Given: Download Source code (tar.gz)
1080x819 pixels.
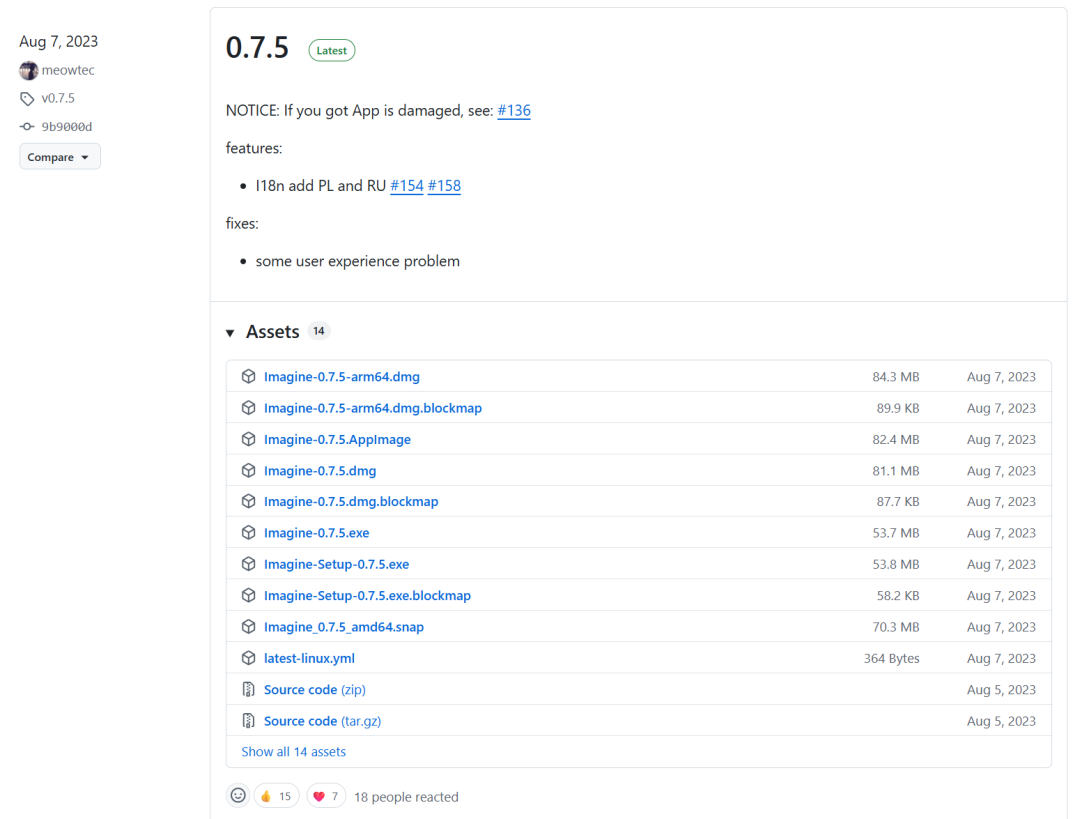Looking at the screenshot, I should click(322, 721).
